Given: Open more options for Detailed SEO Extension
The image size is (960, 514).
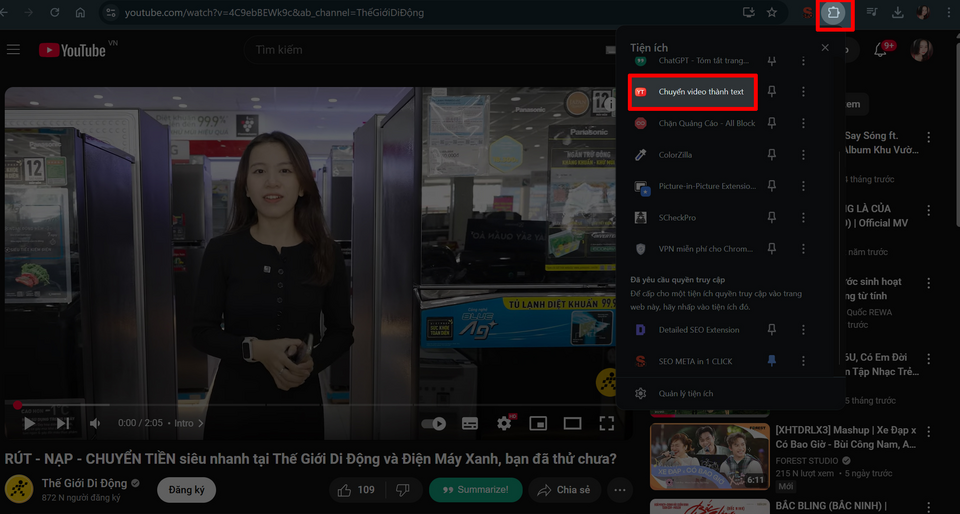Looking at the screenshot, I should (803, 330).
